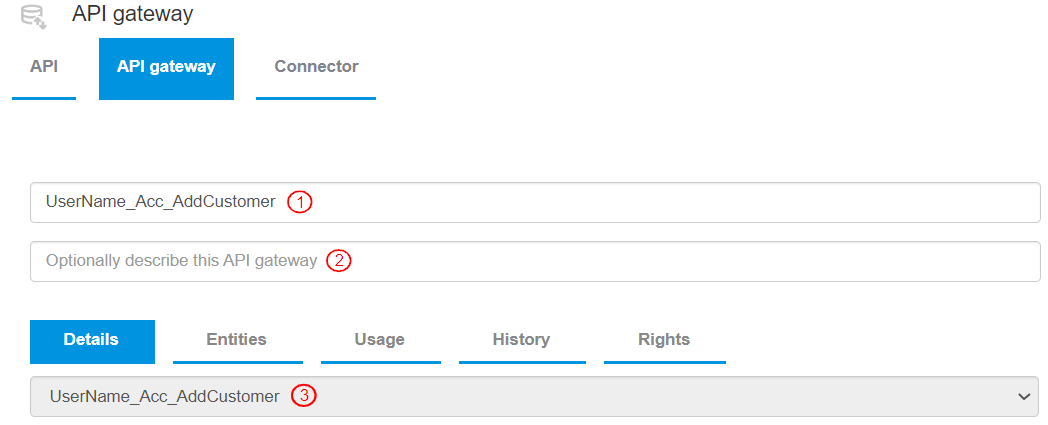This screenshot has height=425, width=1048.
Task: Switch to the API tab
Action: point(44,67)
